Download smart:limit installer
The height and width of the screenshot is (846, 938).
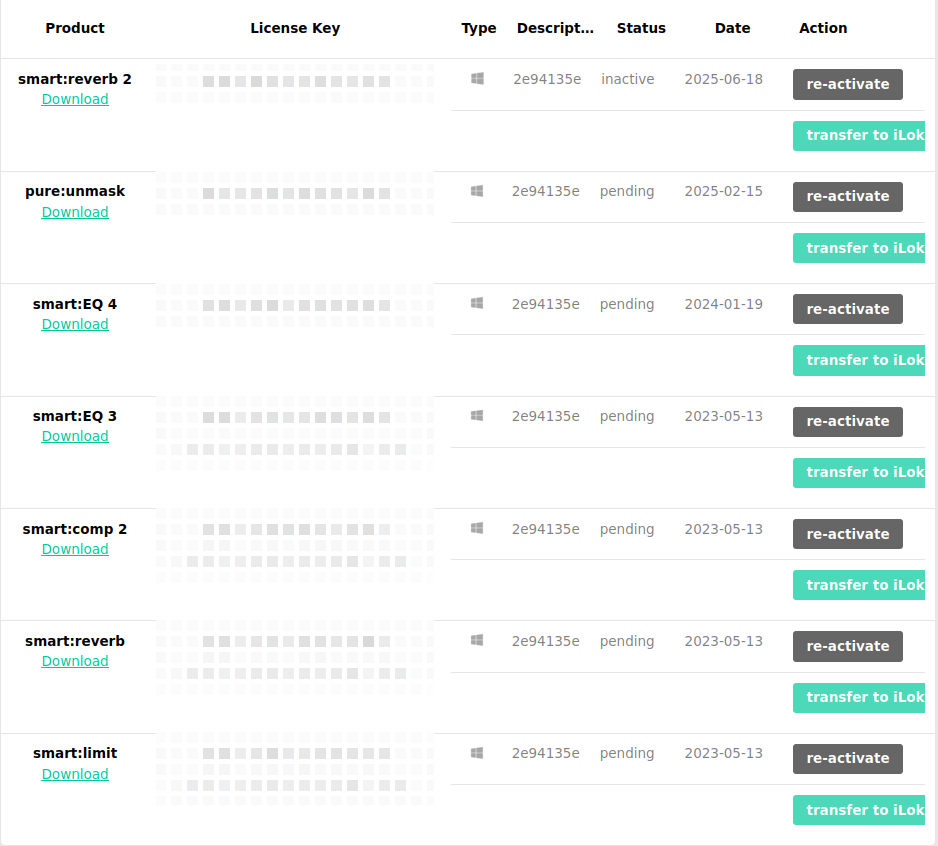pyautogui.click(x=75, y=774)
